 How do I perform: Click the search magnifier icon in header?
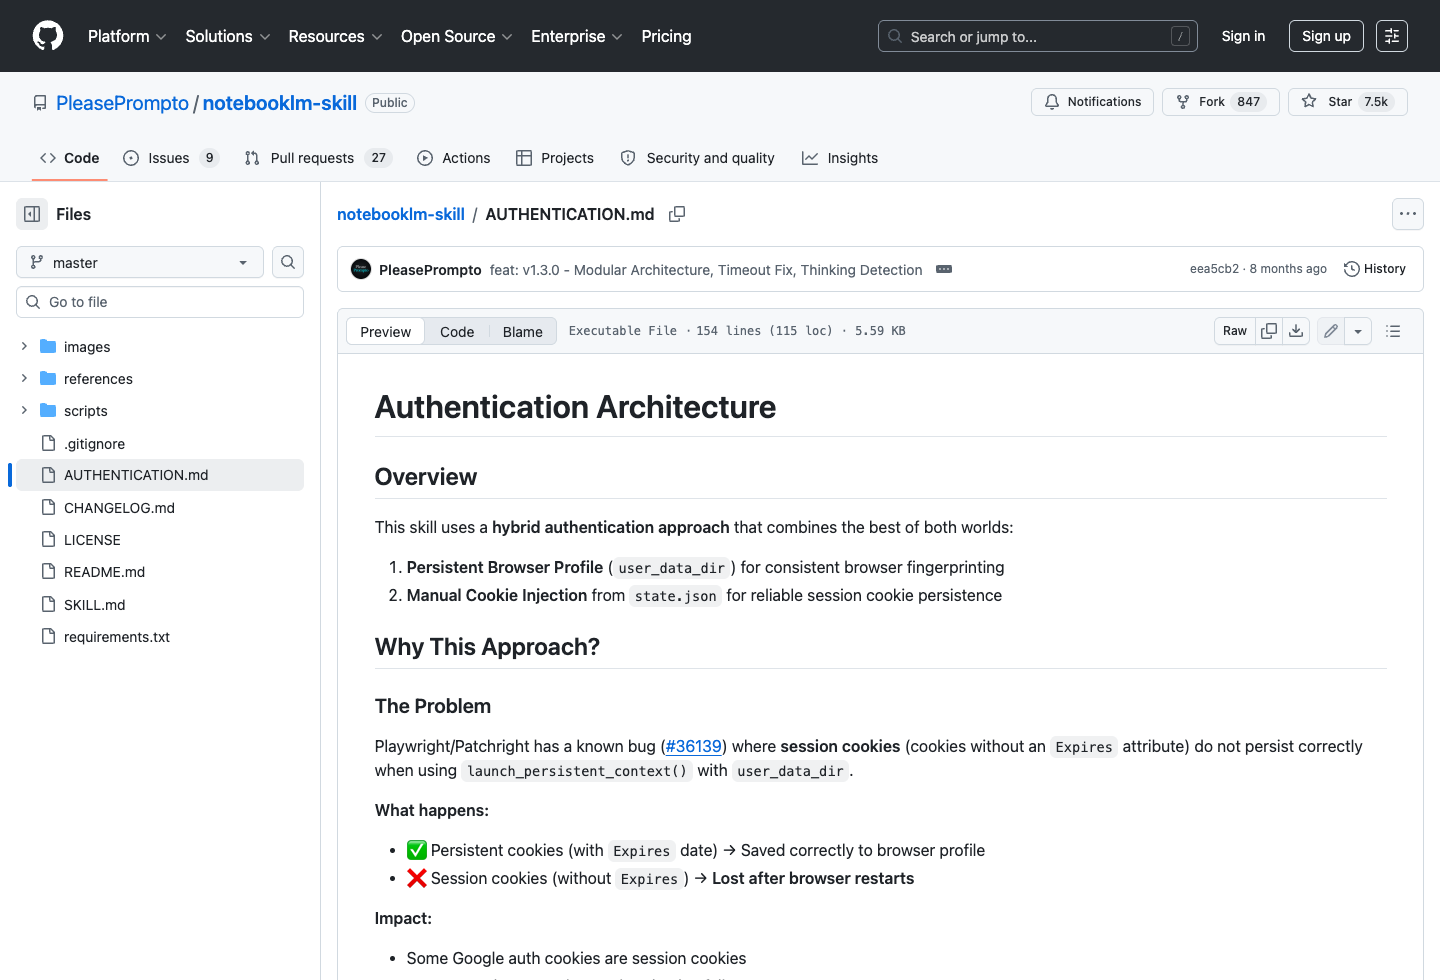(895, 36)
